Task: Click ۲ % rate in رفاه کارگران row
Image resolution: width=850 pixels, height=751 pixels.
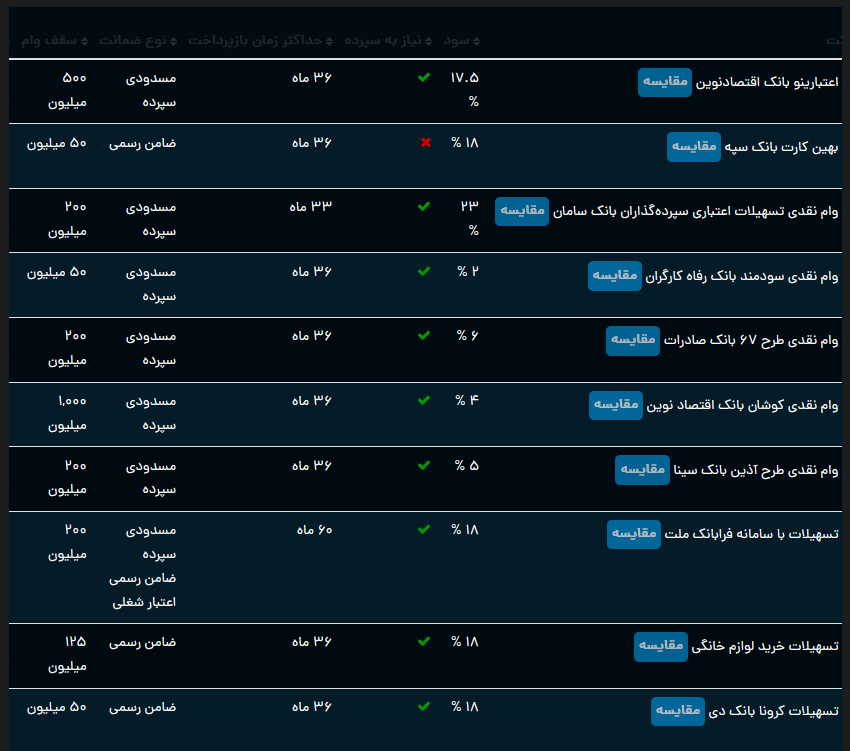Action: click(x=468, y=271)
